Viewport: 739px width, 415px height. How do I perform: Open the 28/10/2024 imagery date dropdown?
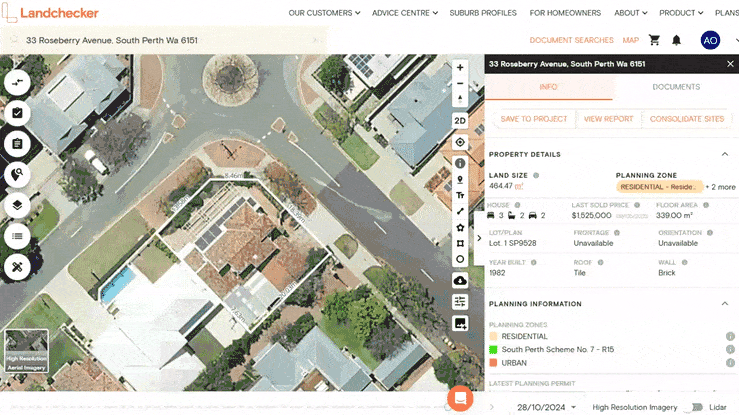[x=546, y=407]
